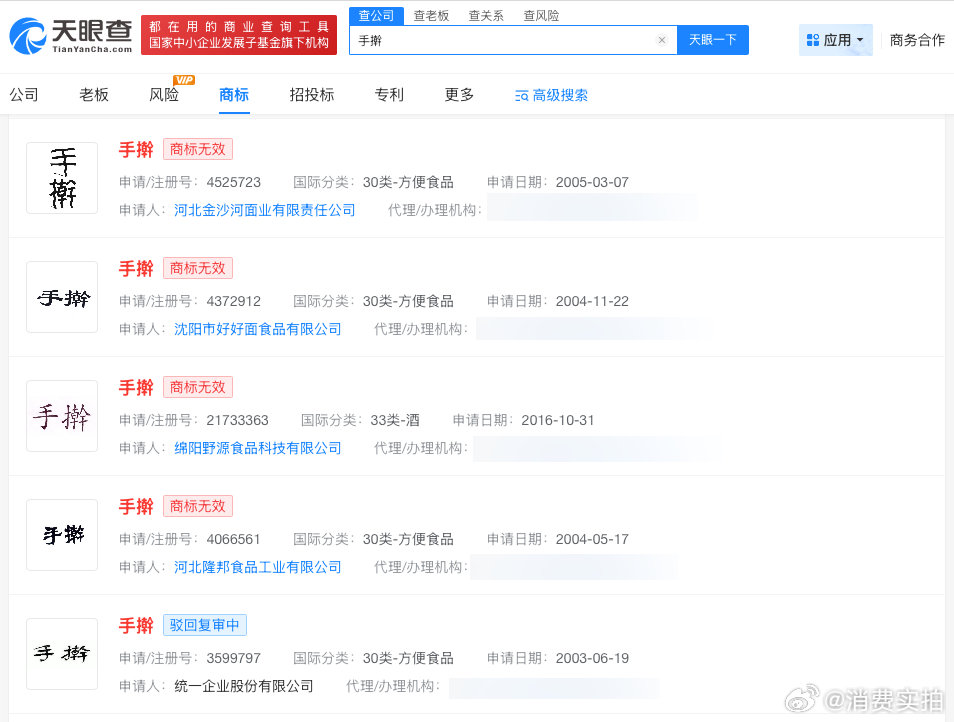Open trademark thumbnail for registration 21733363
954x722 pixels.
tap(62, 416)
